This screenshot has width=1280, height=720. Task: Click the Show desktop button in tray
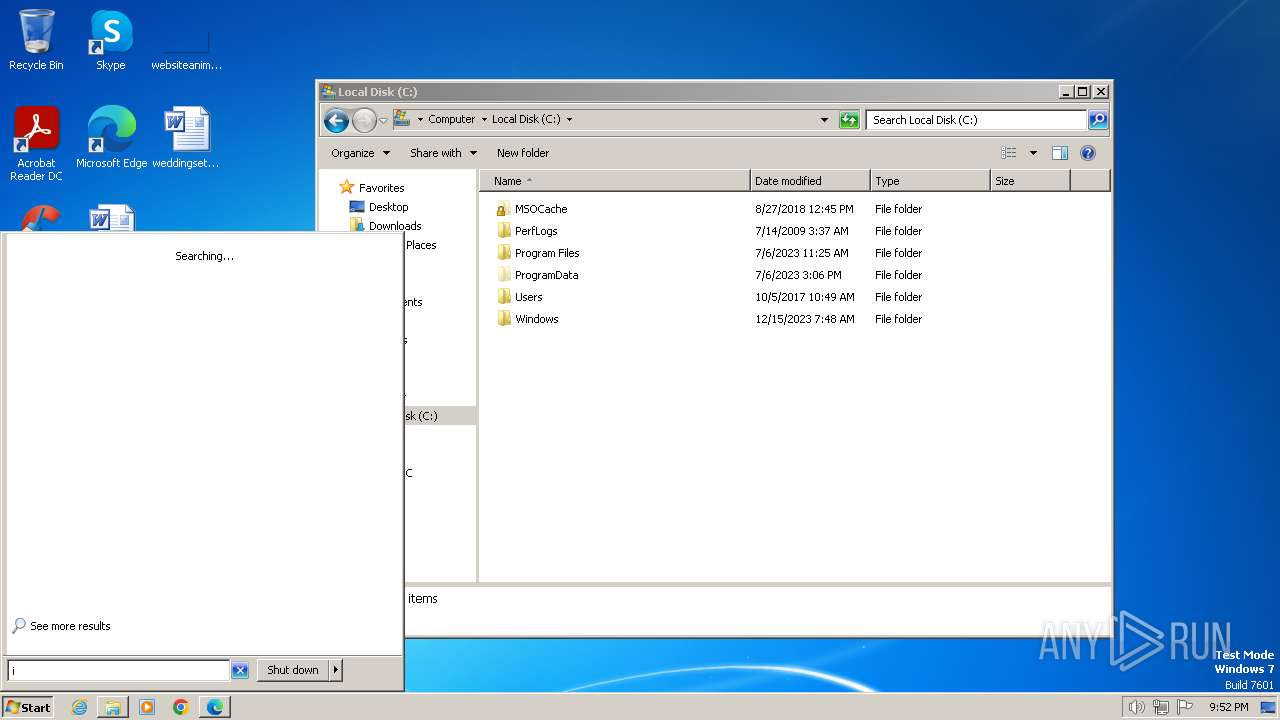(1269, 707)
